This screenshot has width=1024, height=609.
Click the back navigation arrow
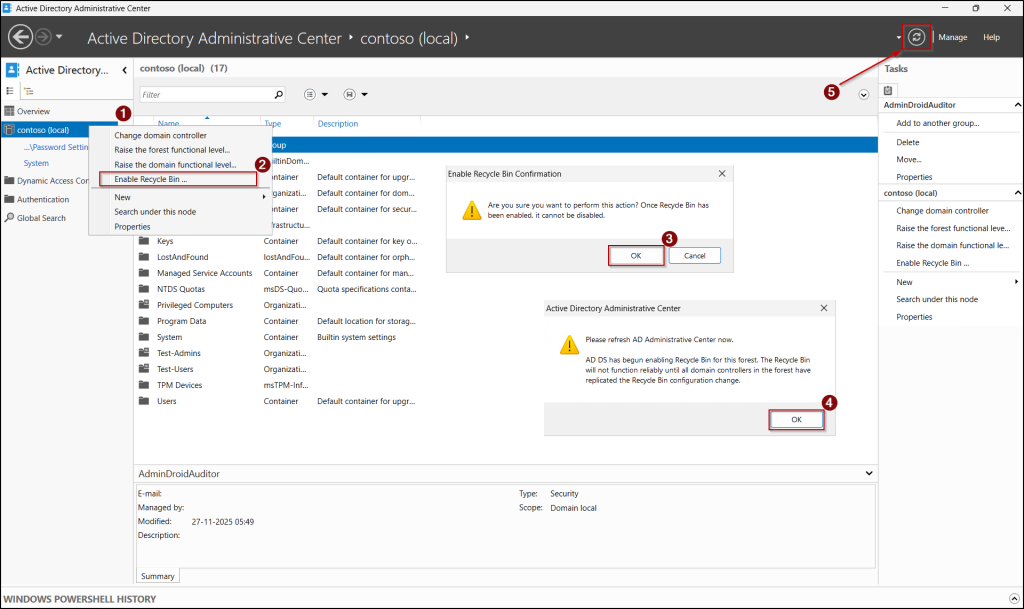point(20,38)
